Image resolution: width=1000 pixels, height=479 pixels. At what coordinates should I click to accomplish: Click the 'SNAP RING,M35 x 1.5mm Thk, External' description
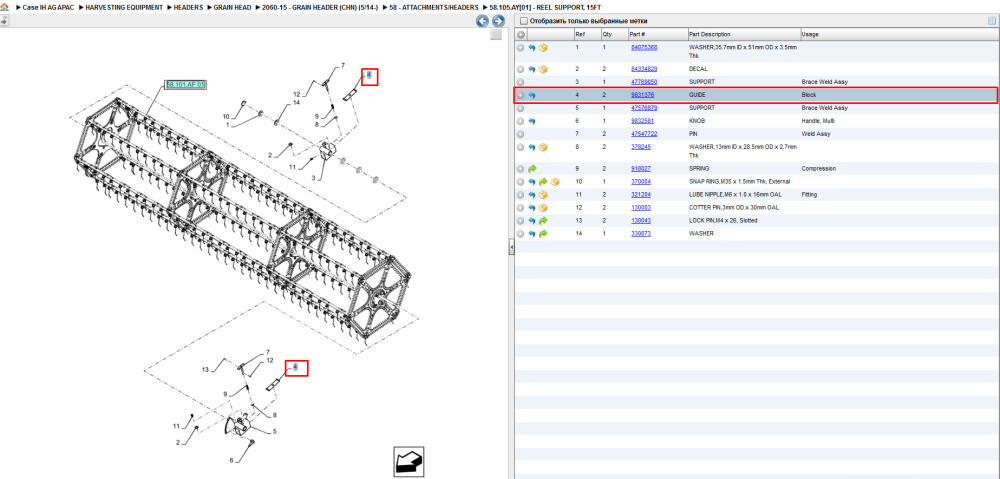tap(740, 182)
